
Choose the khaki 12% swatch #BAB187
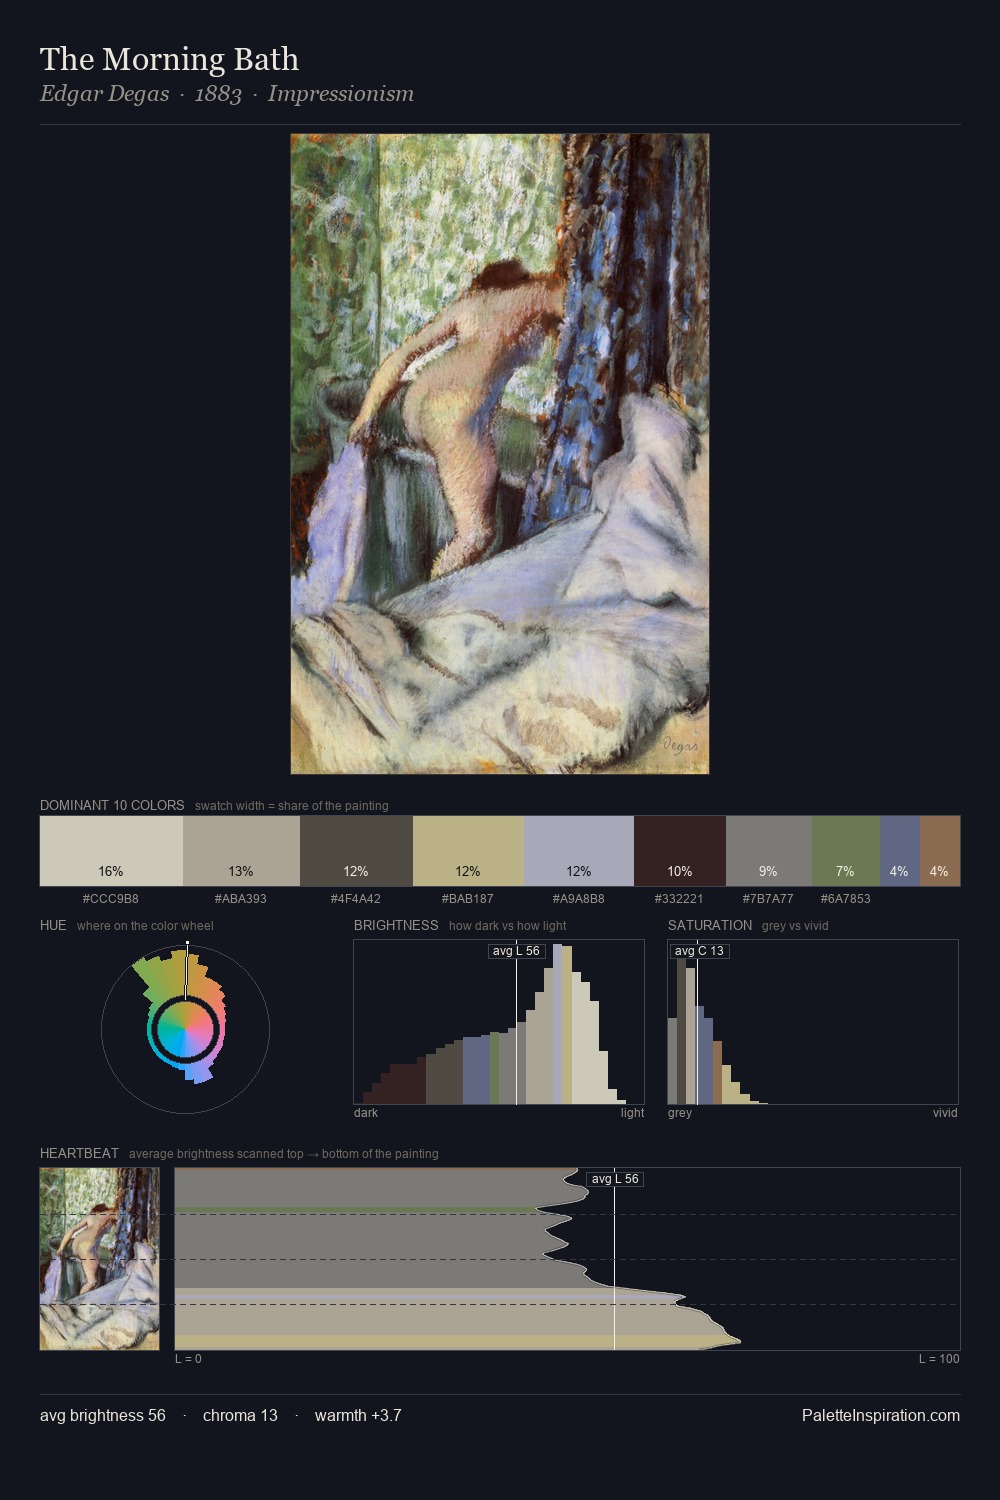tap(468, 851)
